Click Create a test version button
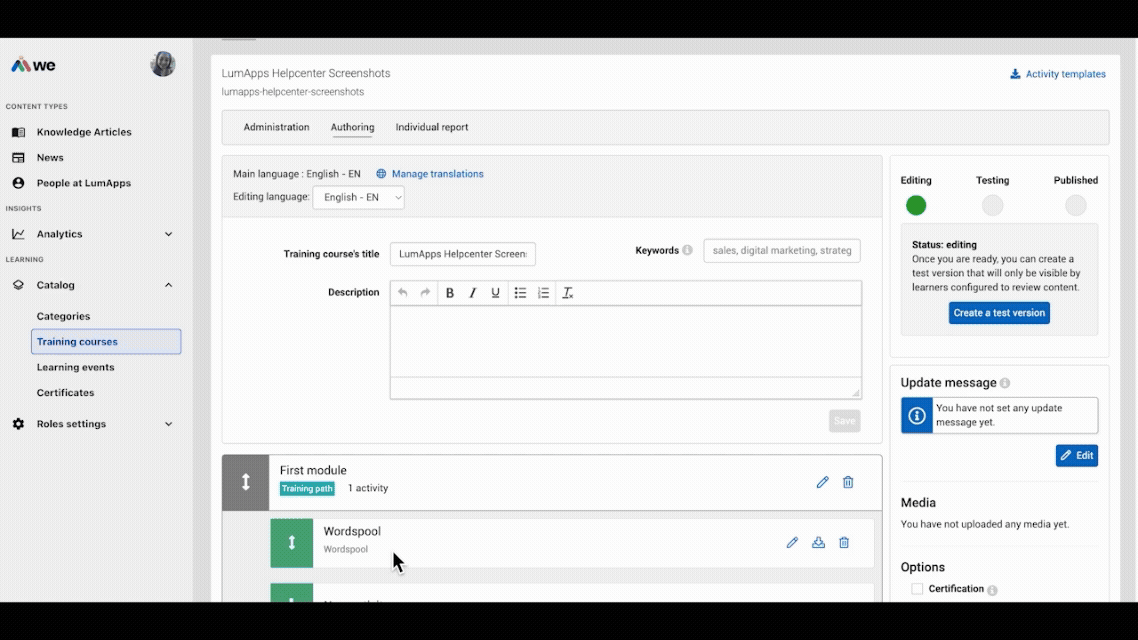 click(x=999, y=313)
